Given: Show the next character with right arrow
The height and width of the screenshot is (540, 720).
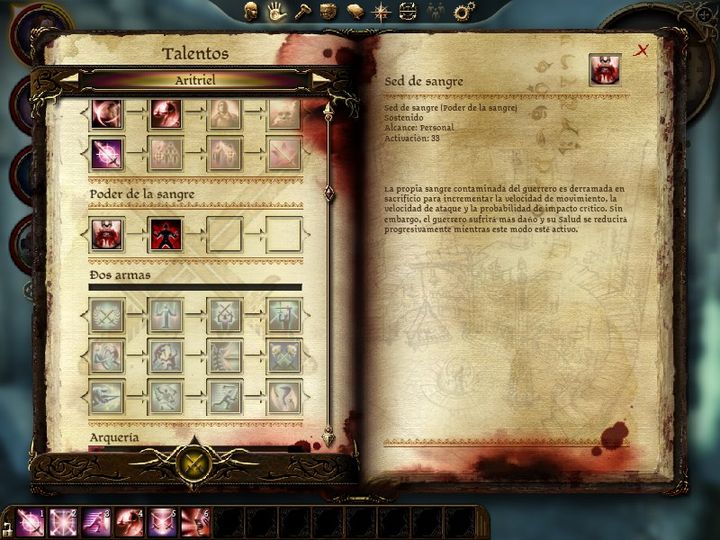Looking at the screenshot, I should (x=321, y=79).
